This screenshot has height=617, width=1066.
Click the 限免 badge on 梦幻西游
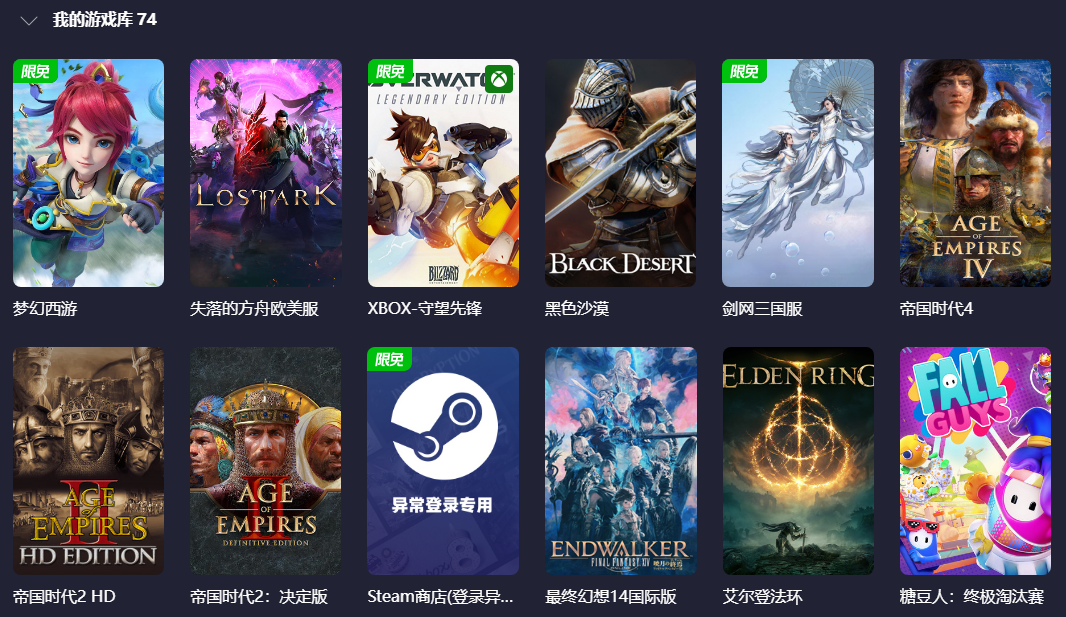[x=35, y=71]
